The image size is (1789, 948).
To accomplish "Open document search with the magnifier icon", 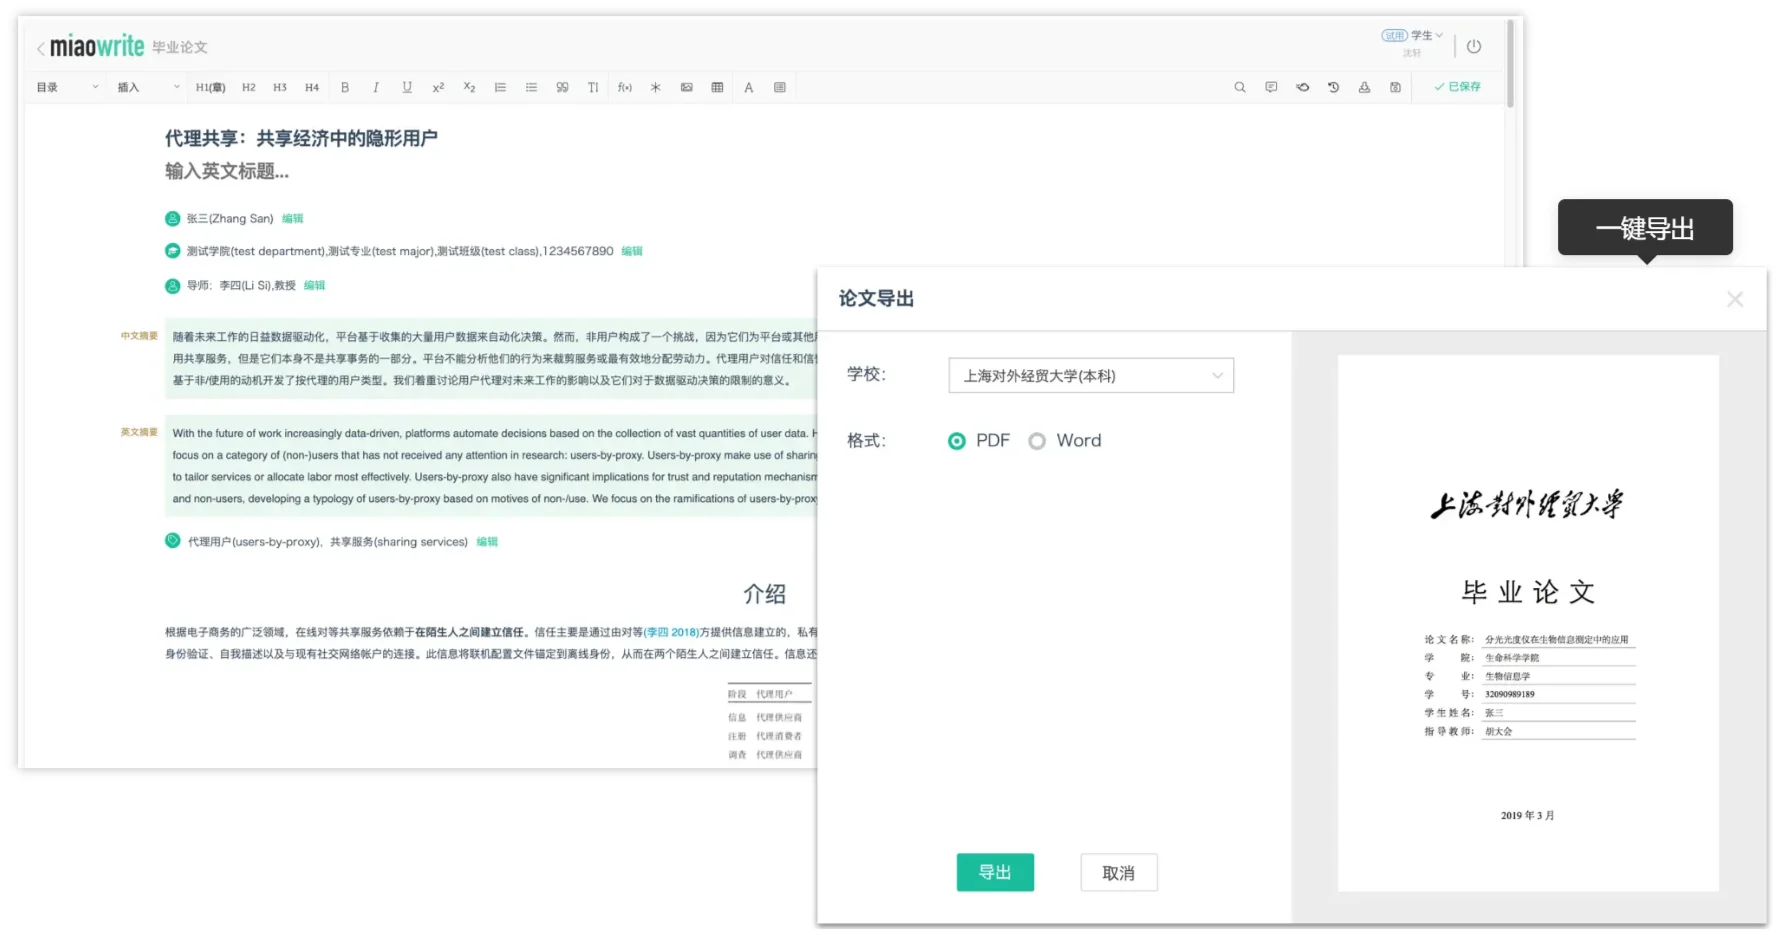I will click(1239, 87).
